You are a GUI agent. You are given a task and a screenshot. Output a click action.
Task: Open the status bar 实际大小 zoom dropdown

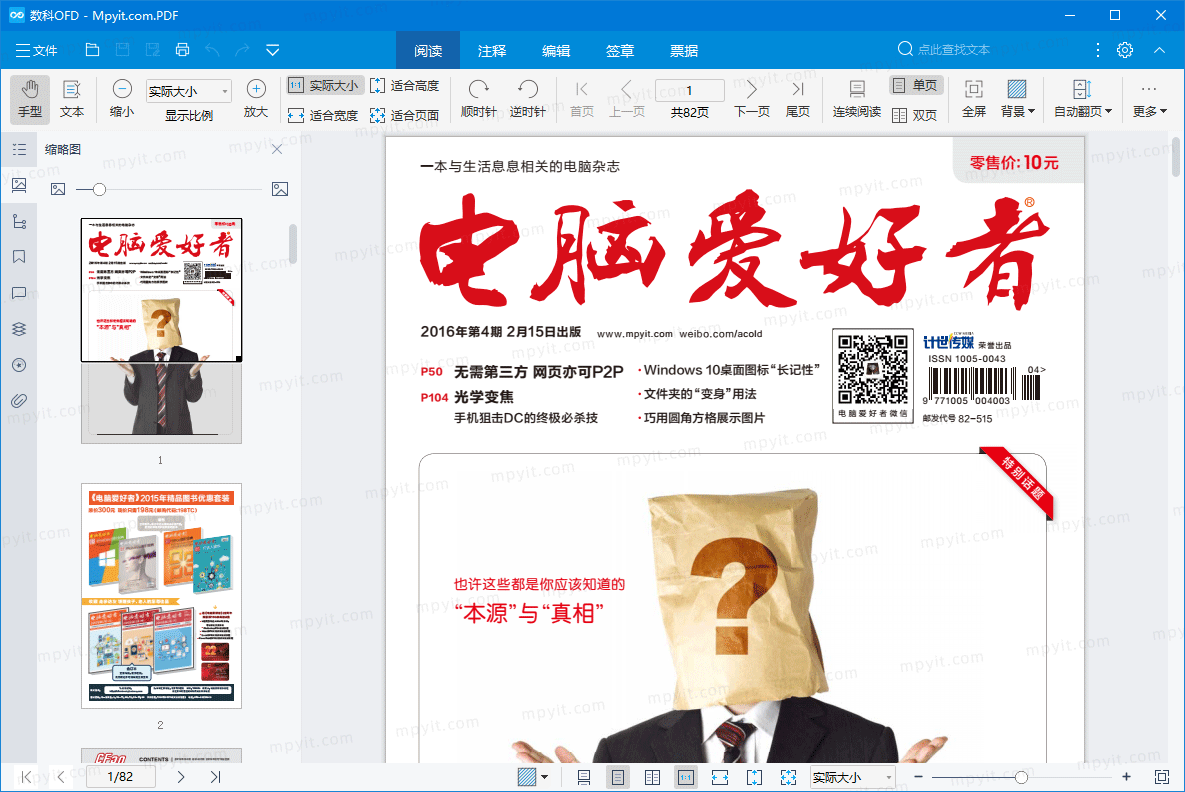tap(852, 777)
